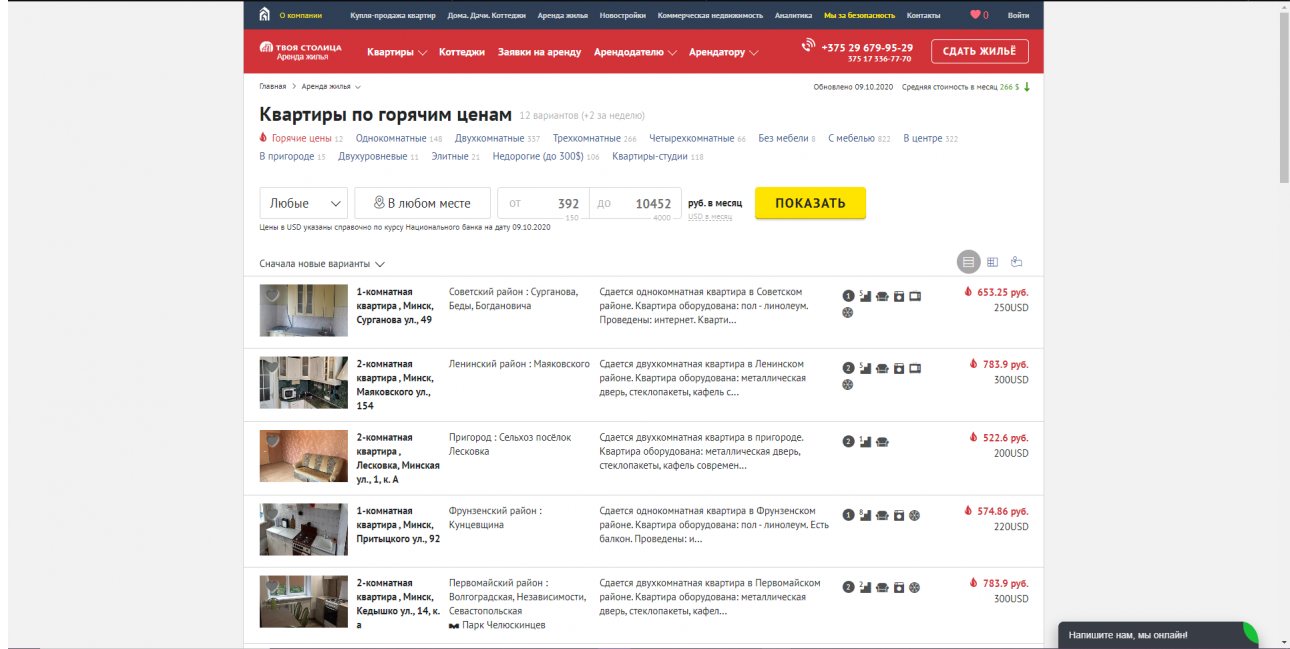Toggle heart on Pritytskogo apartment photo

(x=270, y=512)
